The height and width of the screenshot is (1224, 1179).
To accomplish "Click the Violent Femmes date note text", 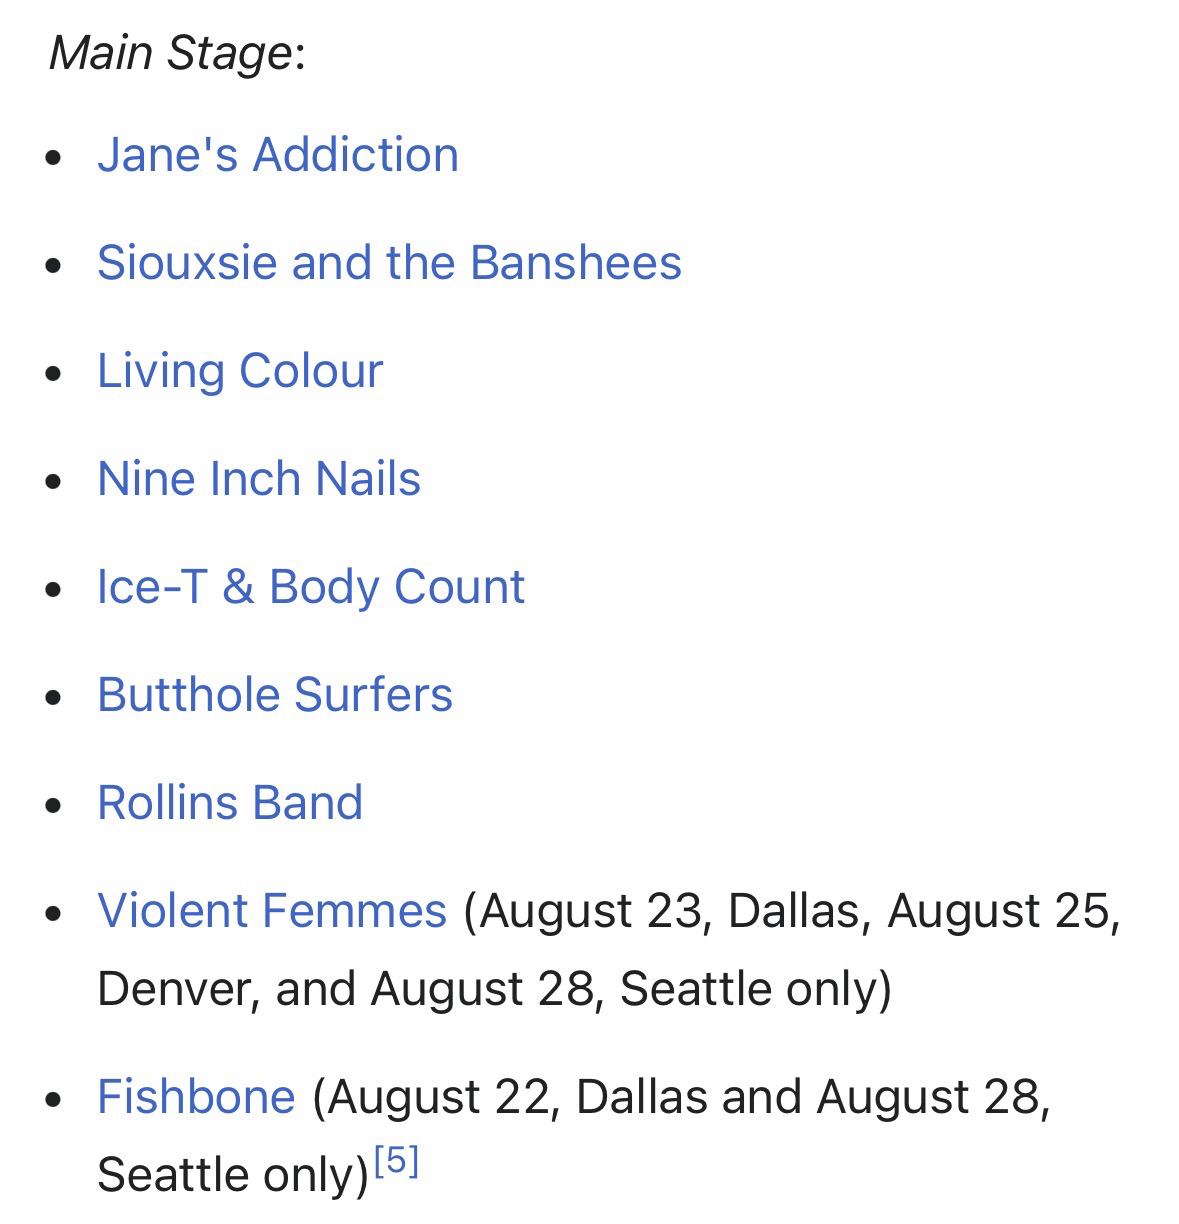I will click(x=790, y=912).
